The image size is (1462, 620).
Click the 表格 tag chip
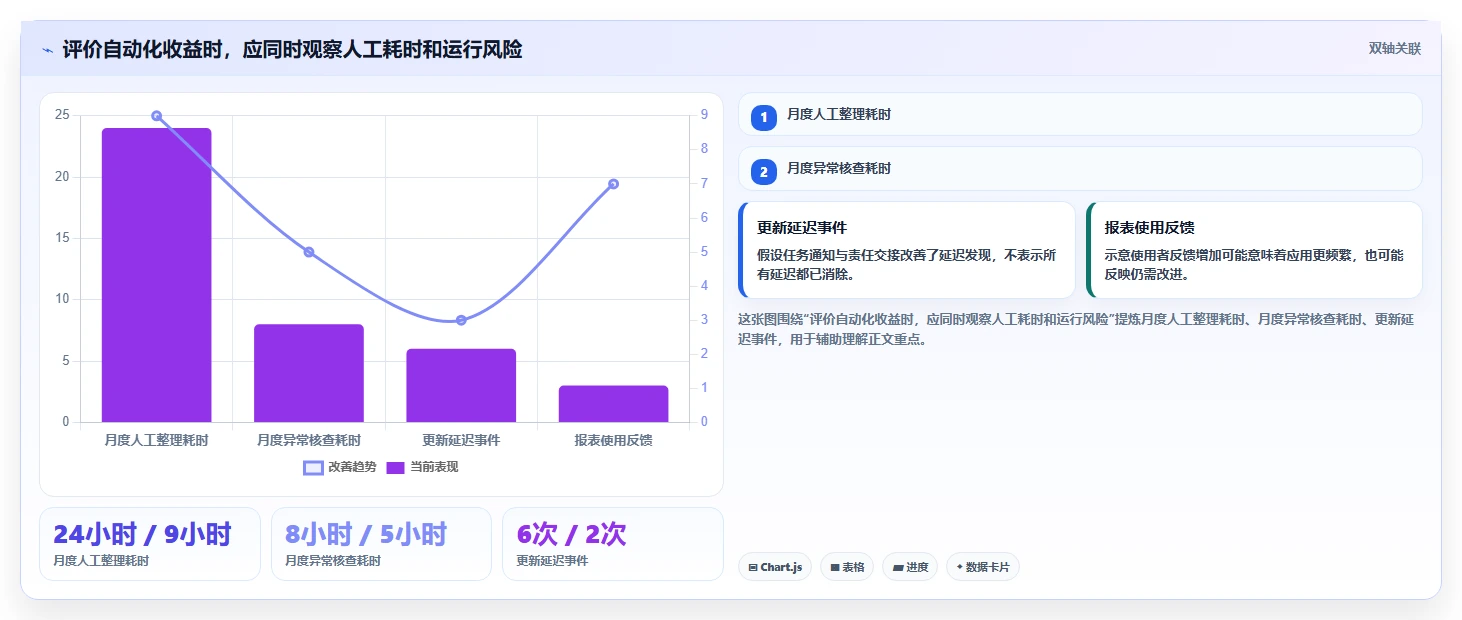(x=847, y=567)
